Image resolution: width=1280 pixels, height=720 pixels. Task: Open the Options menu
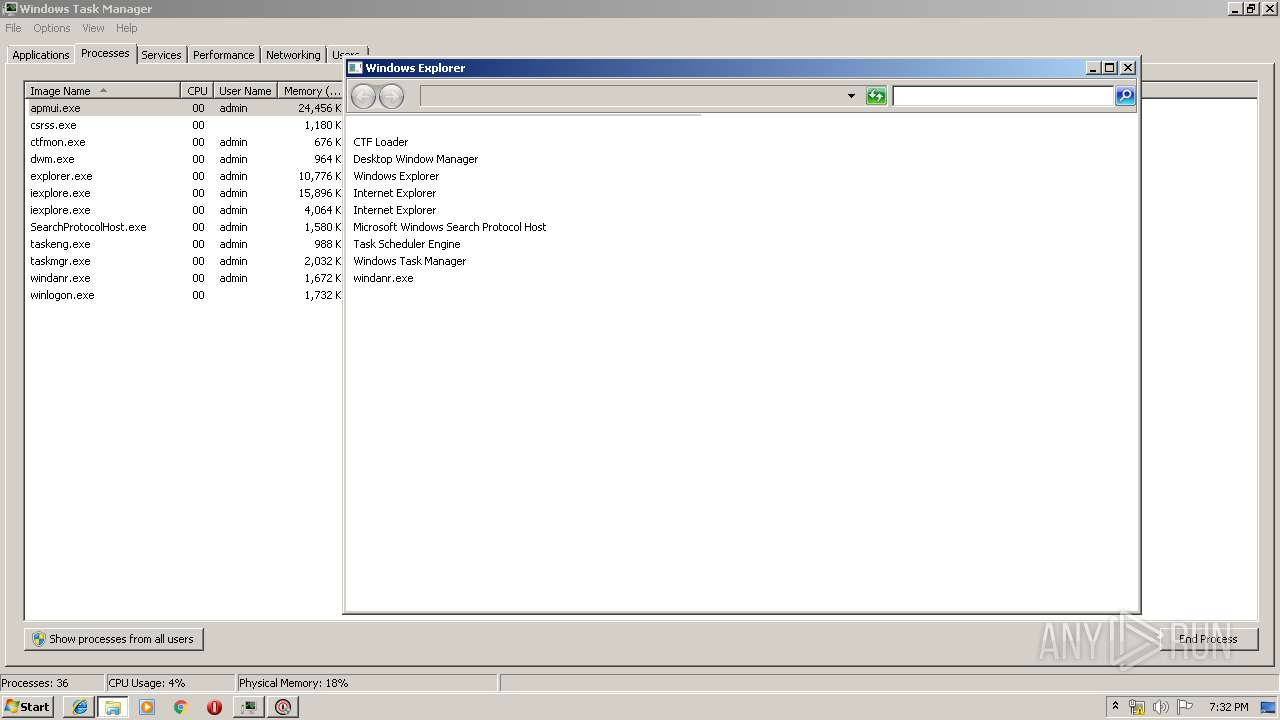tap(52, 28)
